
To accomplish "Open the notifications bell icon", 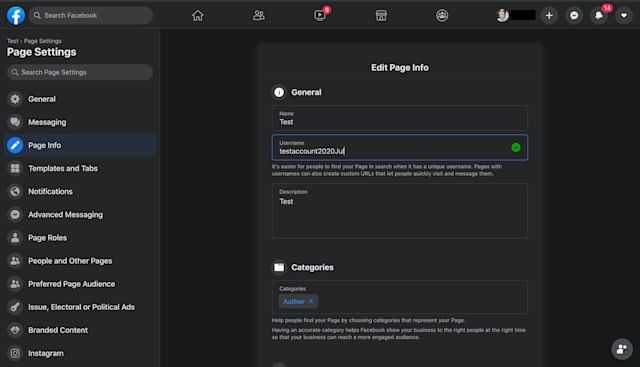I will (599, 16).
